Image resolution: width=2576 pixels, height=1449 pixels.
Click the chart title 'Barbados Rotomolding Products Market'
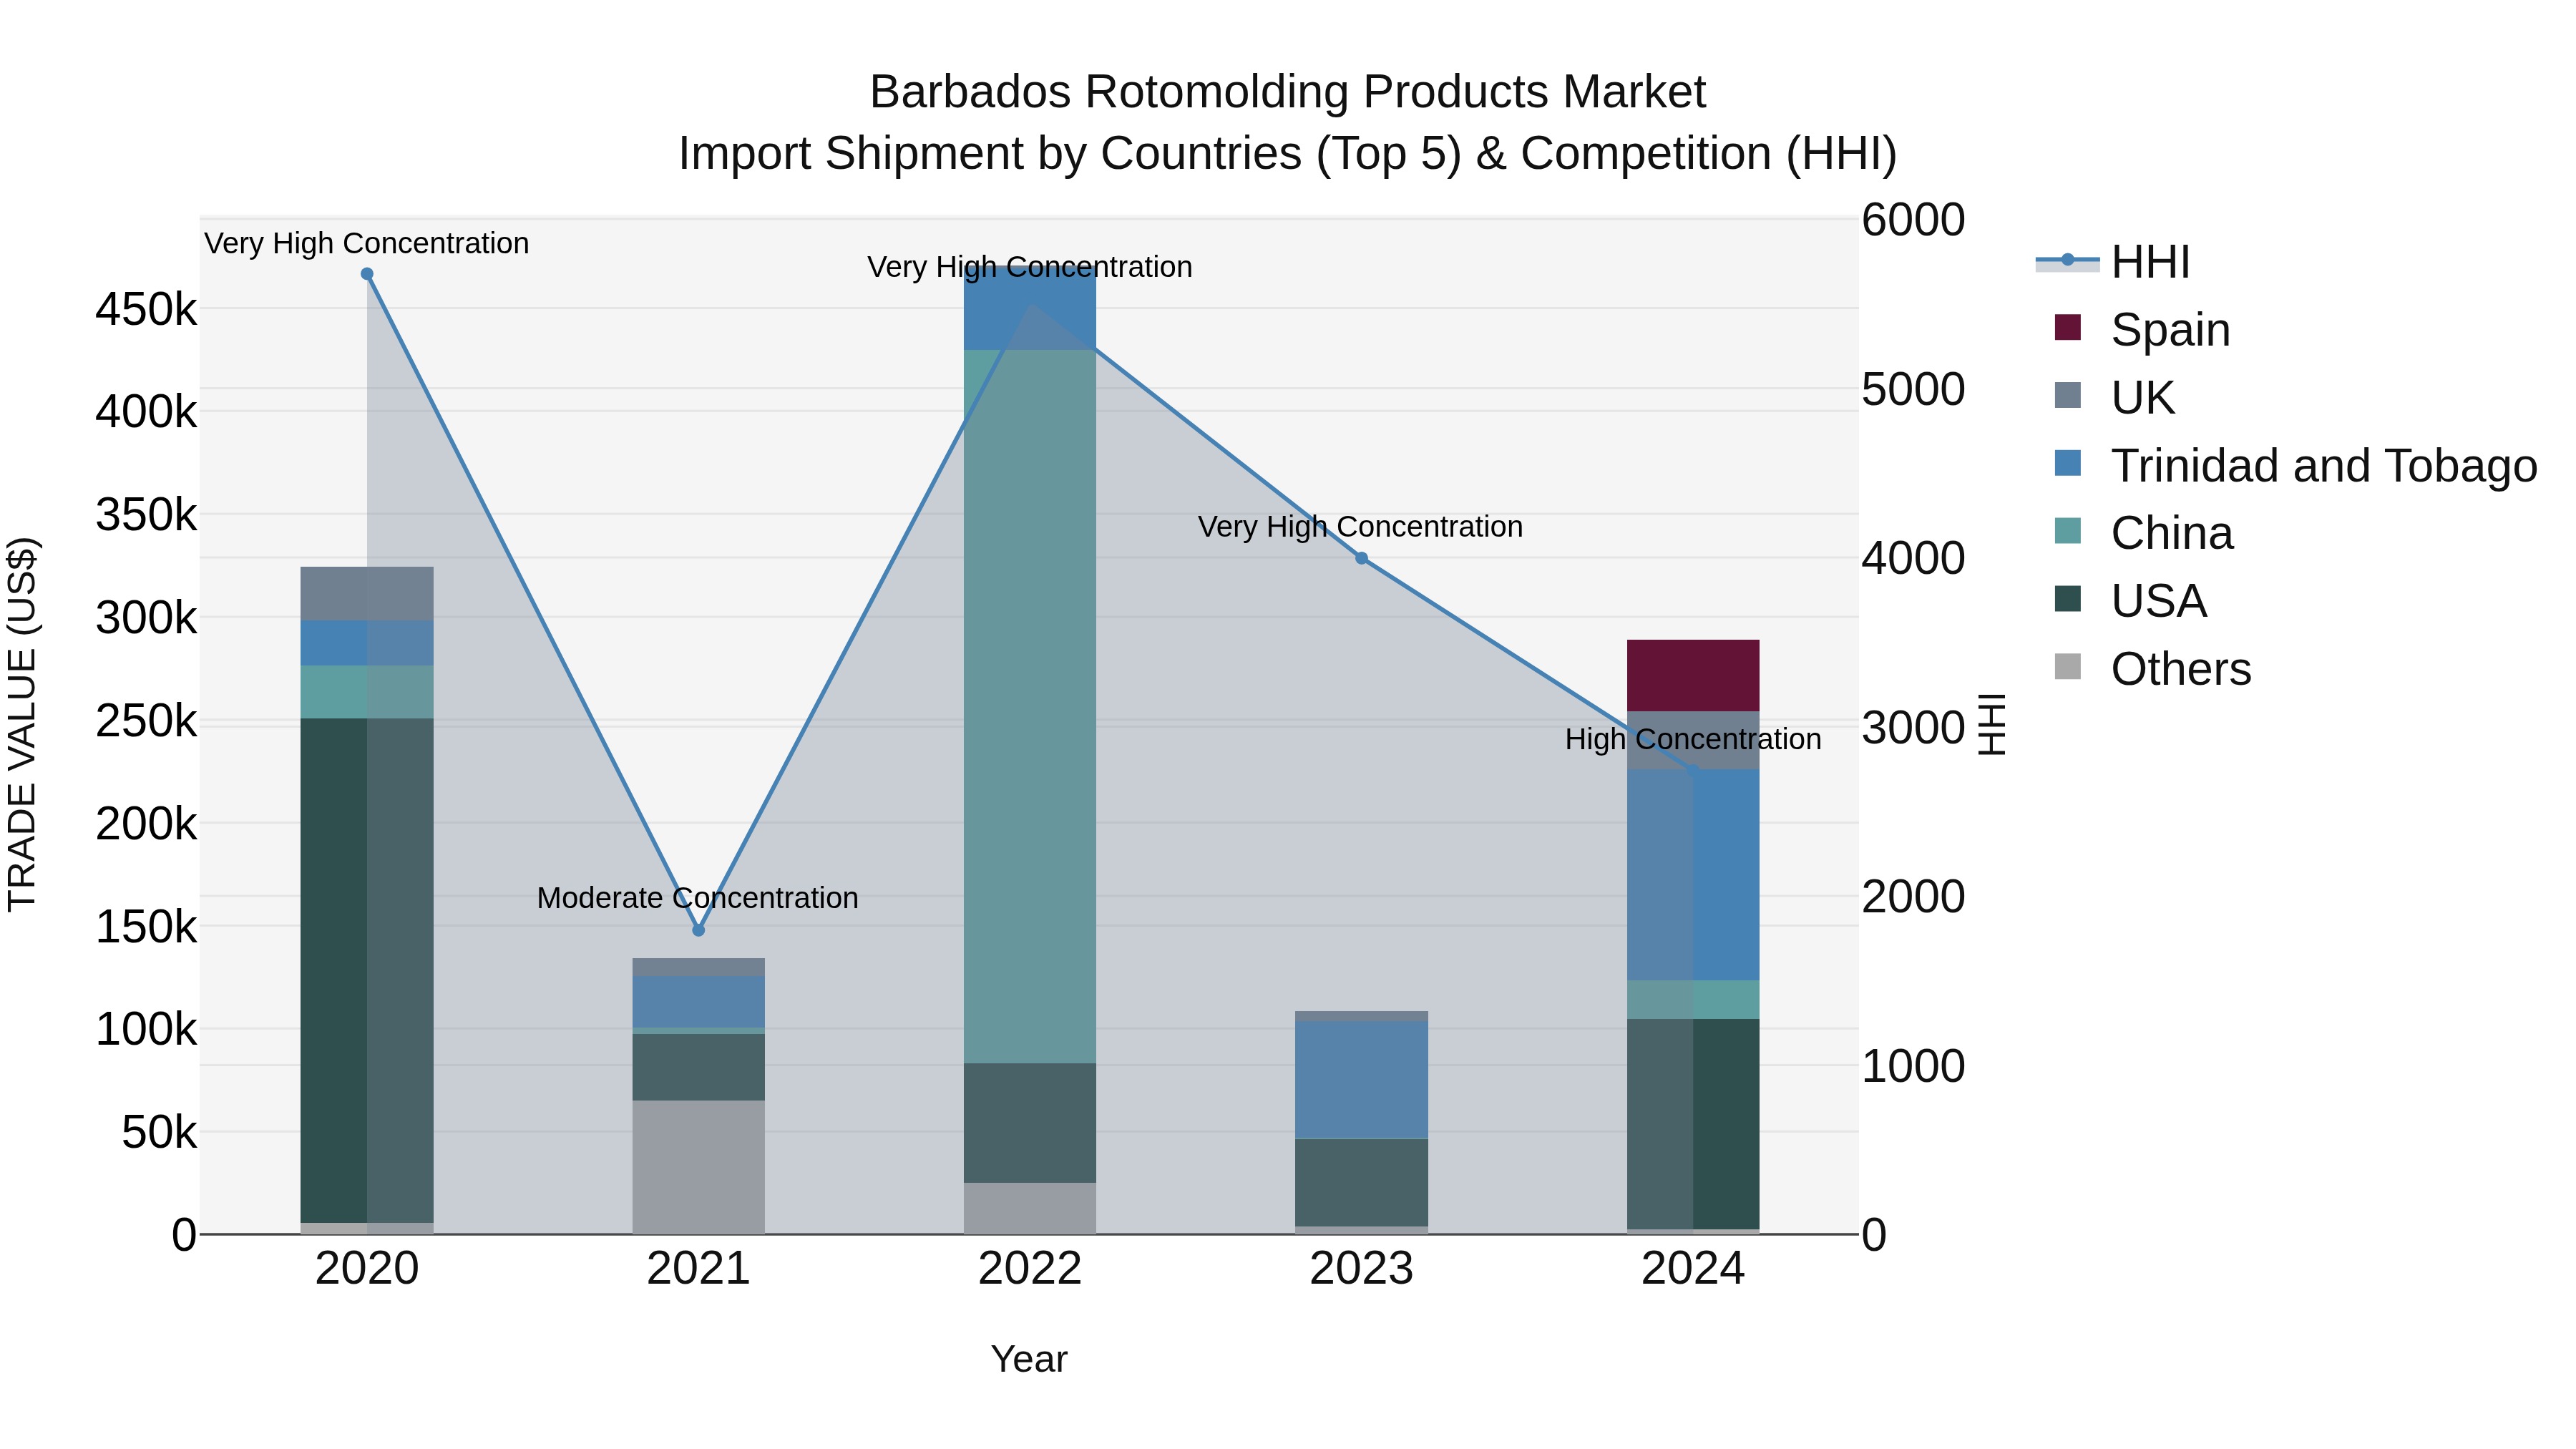coord(1287,92)
